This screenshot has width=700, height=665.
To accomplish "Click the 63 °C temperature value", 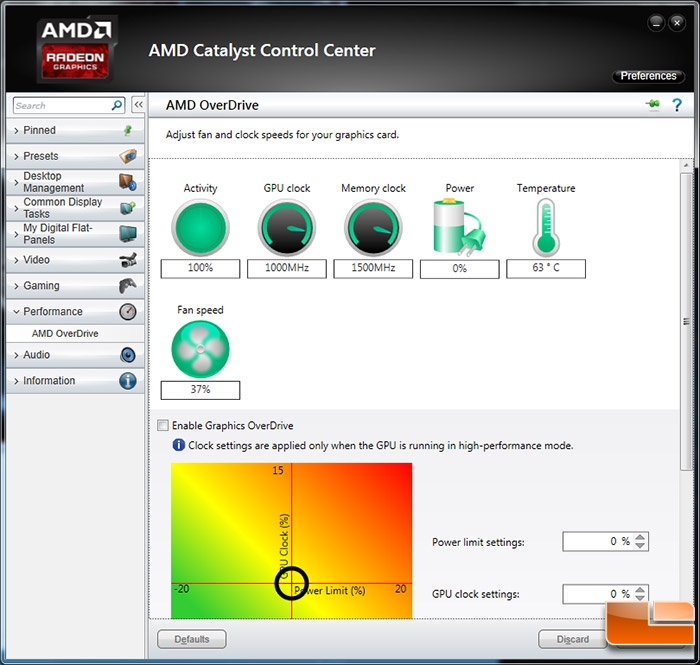I will click(546, 268).
